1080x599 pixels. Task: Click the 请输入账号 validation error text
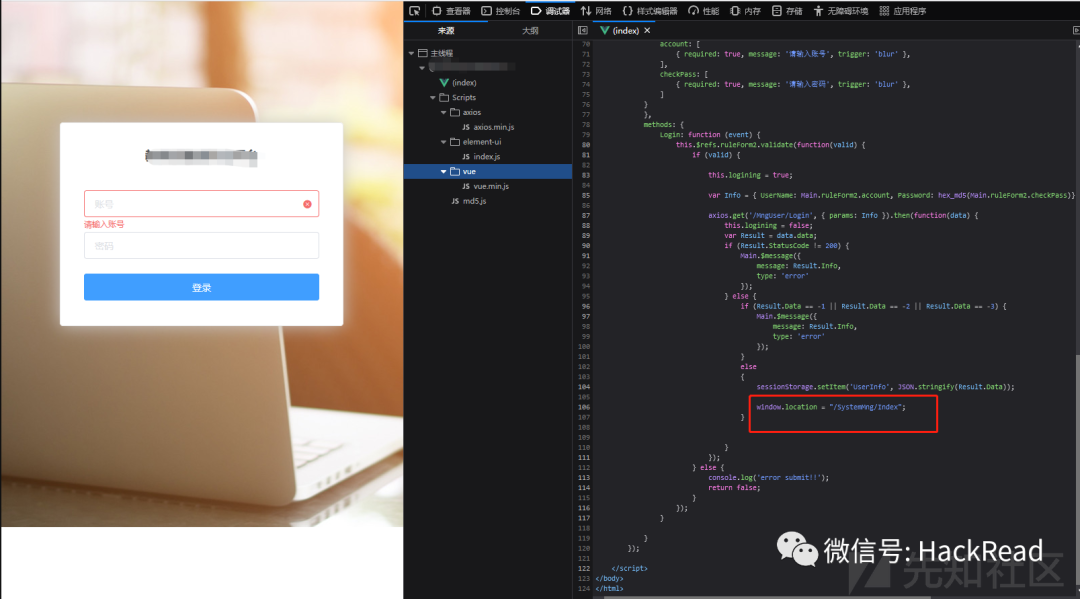(x=104, y=224)
